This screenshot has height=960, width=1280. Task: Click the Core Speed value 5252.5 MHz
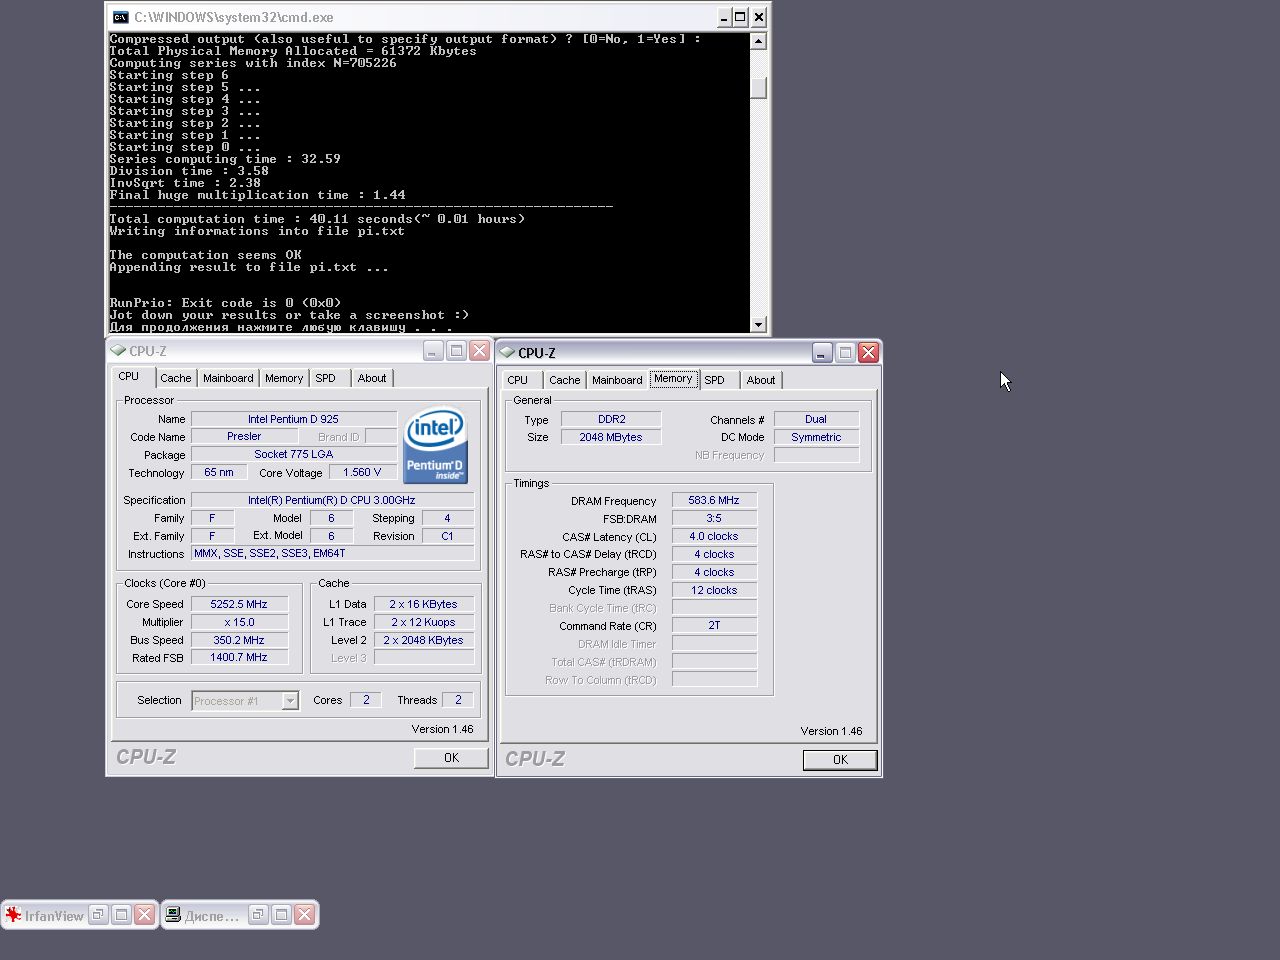[239, 604]
